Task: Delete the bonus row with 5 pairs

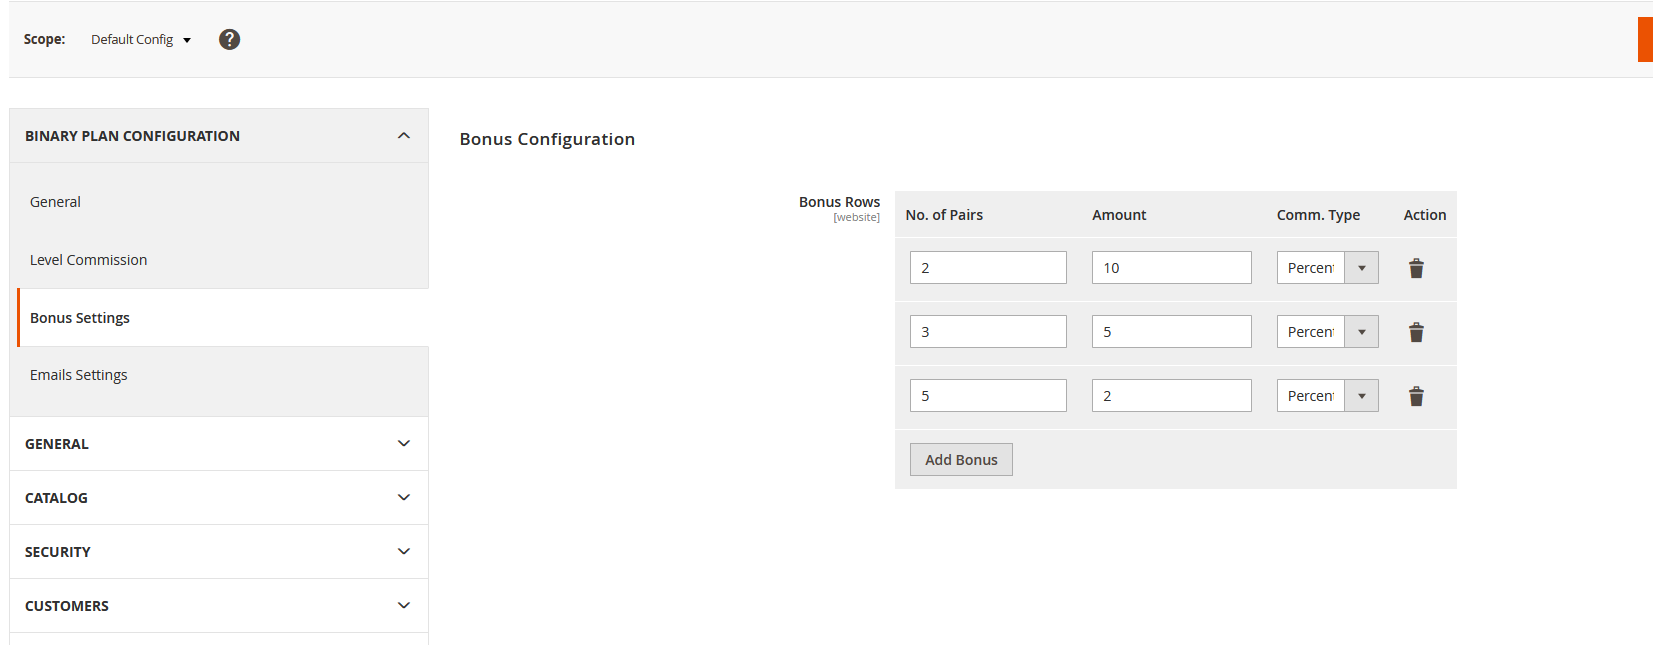Action: 1416,396
